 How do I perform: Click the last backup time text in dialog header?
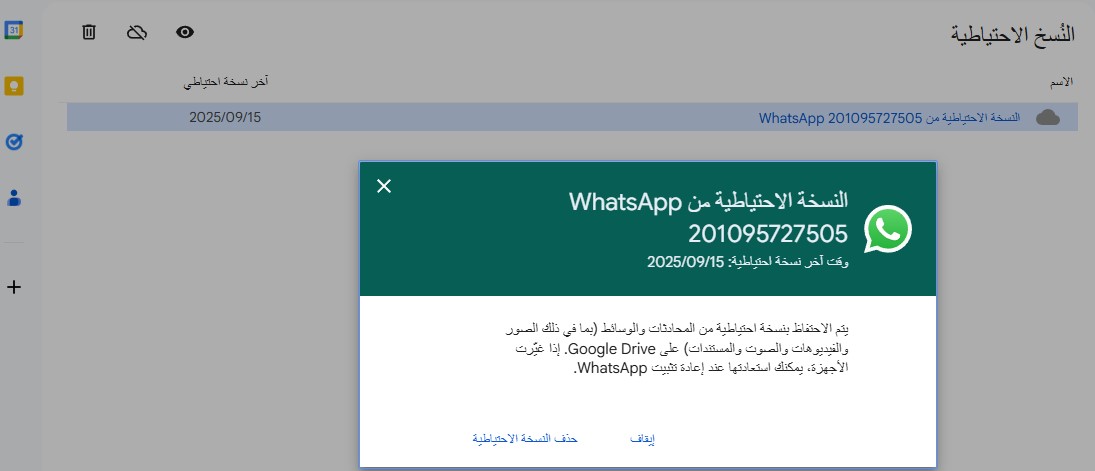[x=747, y=262]
